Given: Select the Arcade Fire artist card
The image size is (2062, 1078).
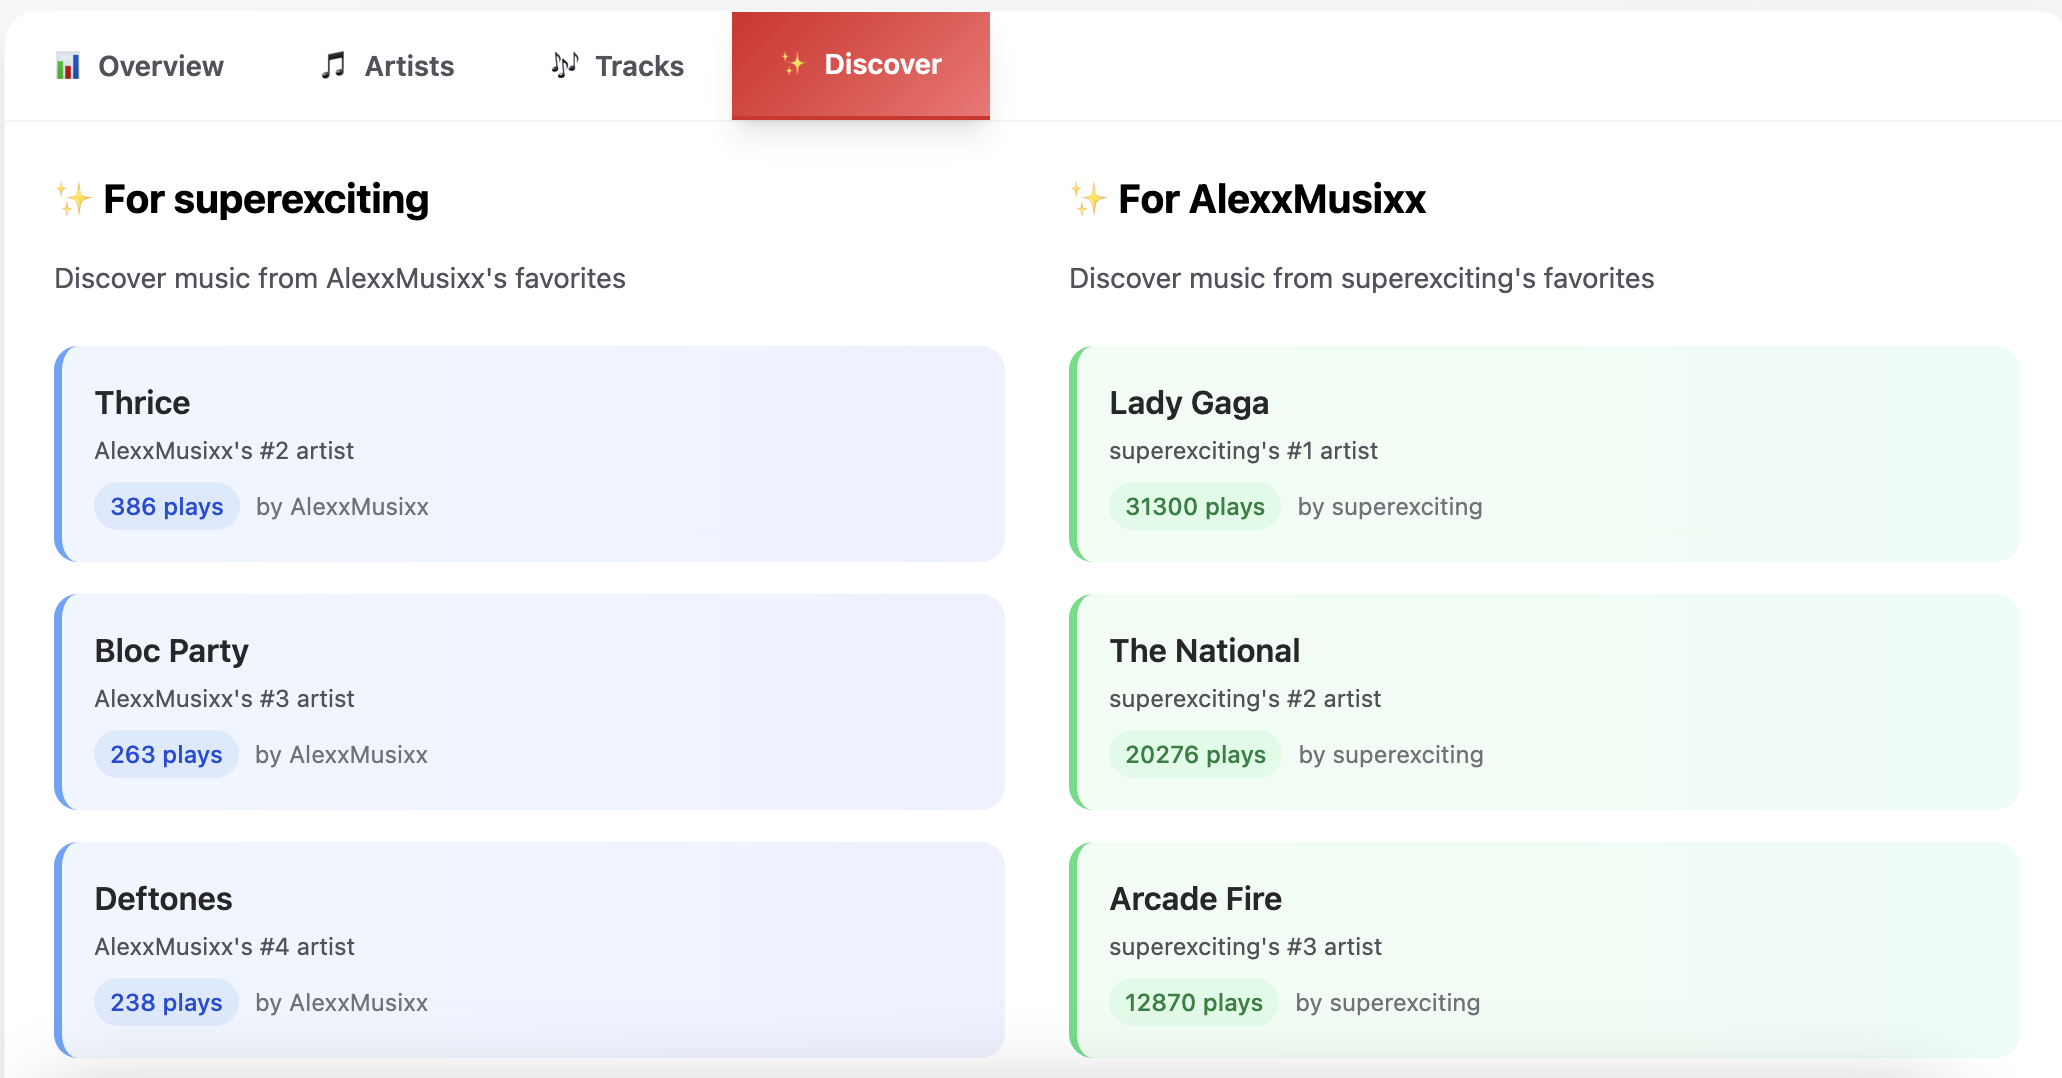Looking at the screenshot, I should pyautogui.click(x=1544, y=950).
